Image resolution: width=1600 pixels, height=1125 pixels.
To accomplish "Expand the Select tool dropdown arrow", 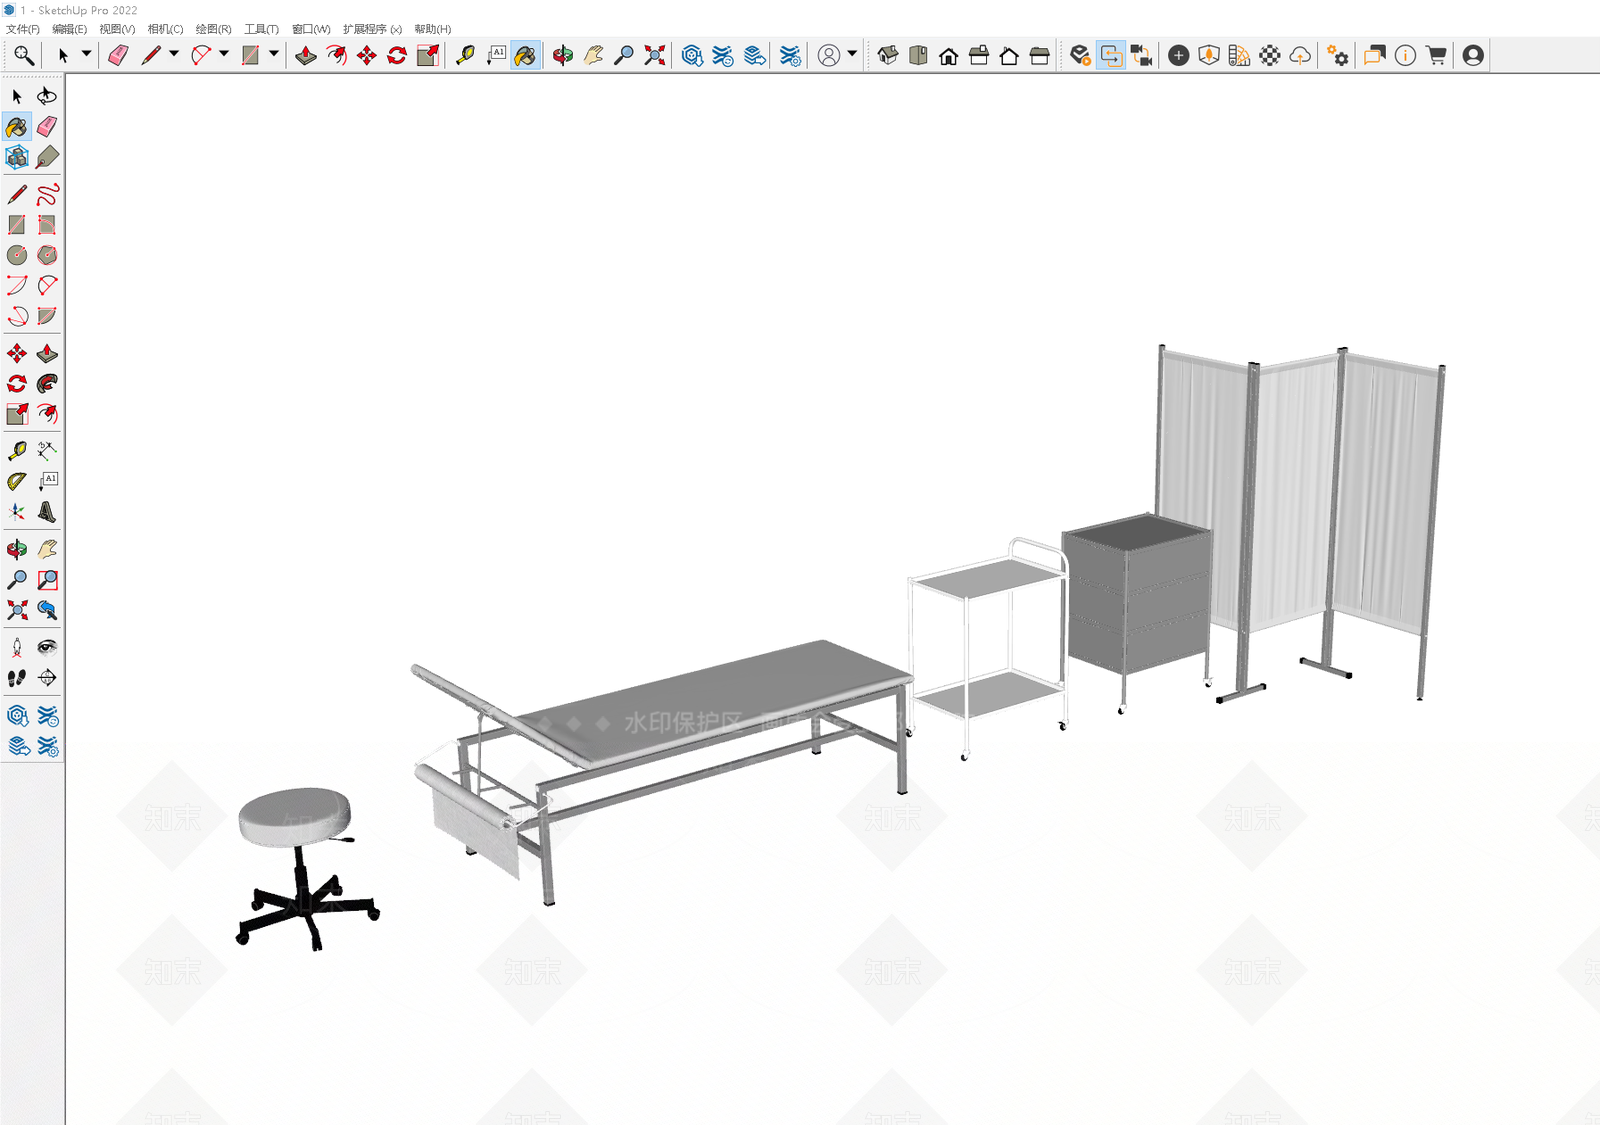I will (x=86, y=54).
